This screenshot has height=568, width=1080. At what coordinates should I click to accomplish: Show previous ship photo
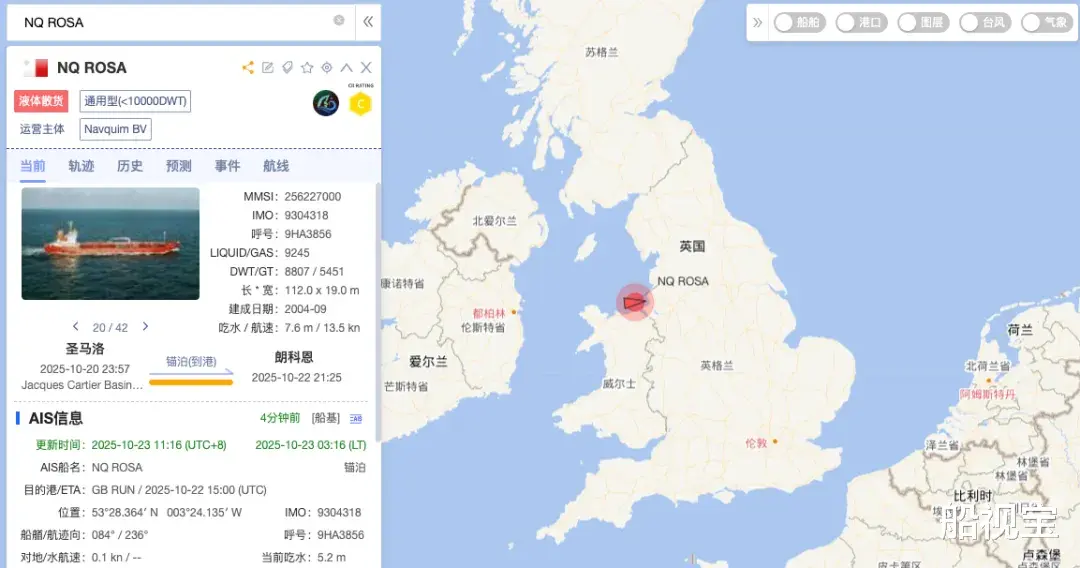(x=76, y=327)
